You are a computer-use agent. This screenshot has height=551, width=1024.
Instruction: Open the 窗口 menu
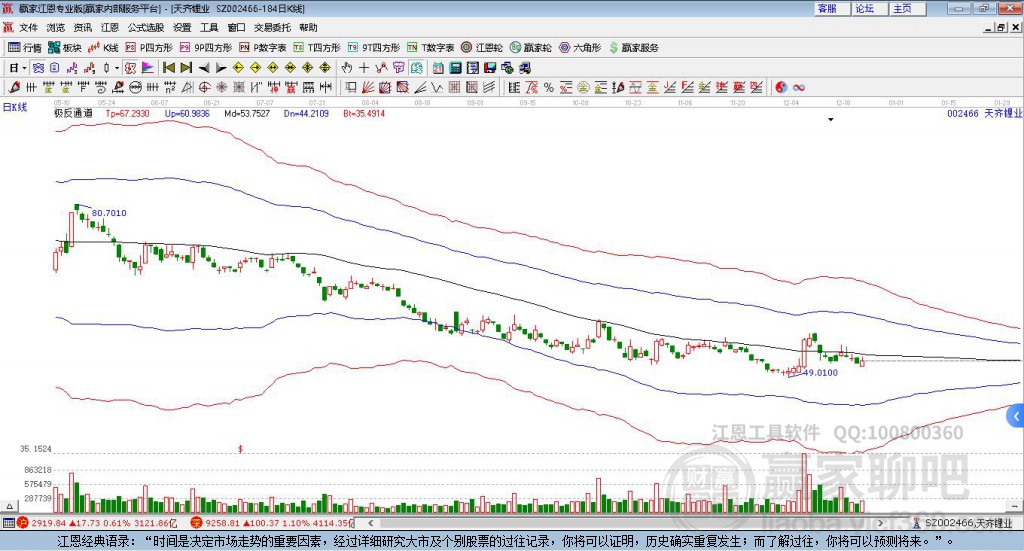coord(236,27)
